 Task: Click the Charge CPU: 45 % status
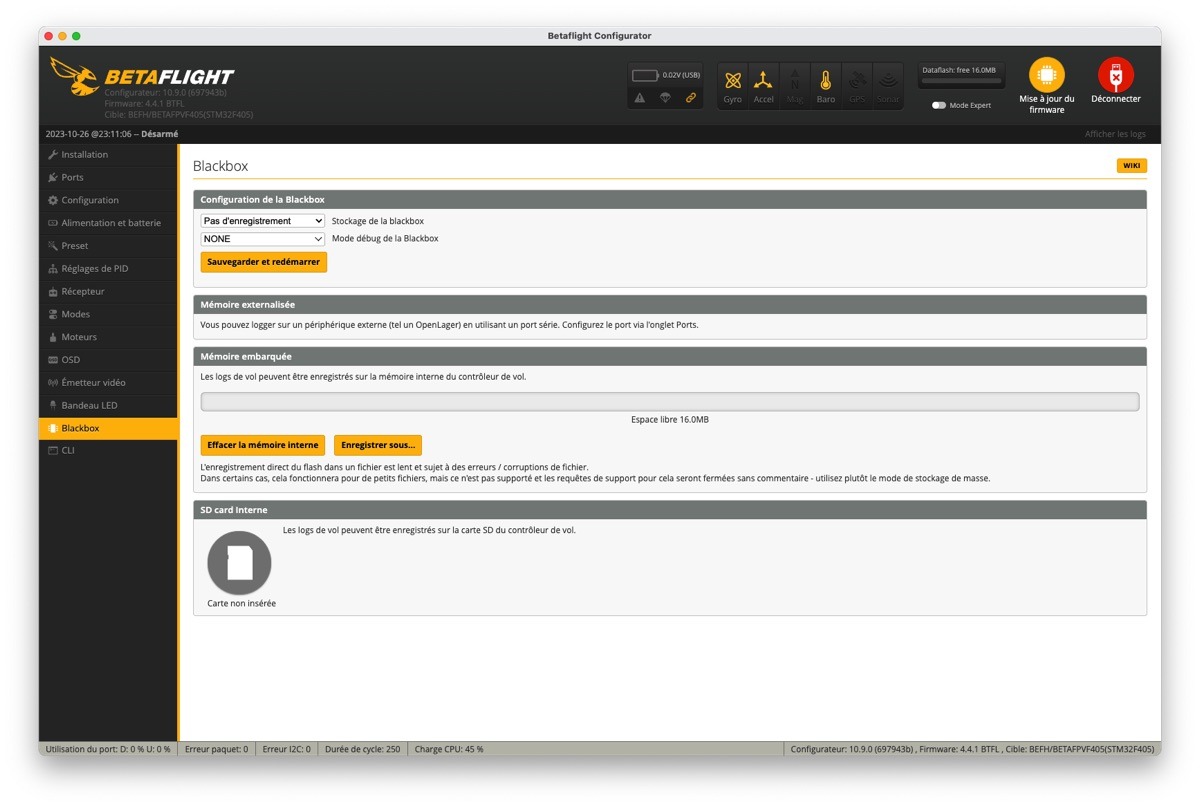click(x=449, y=749)
